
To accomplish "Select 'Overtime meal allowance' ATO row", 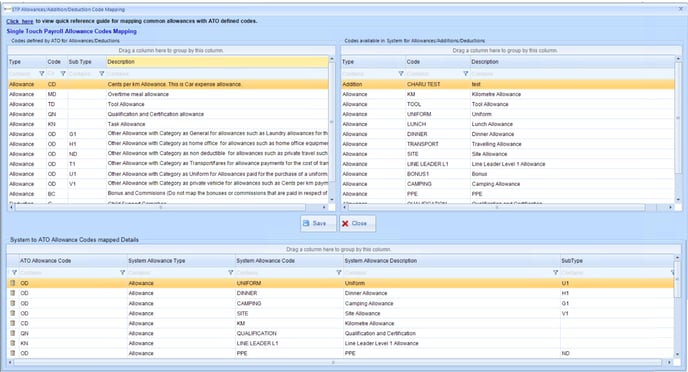I will point(168,94).
